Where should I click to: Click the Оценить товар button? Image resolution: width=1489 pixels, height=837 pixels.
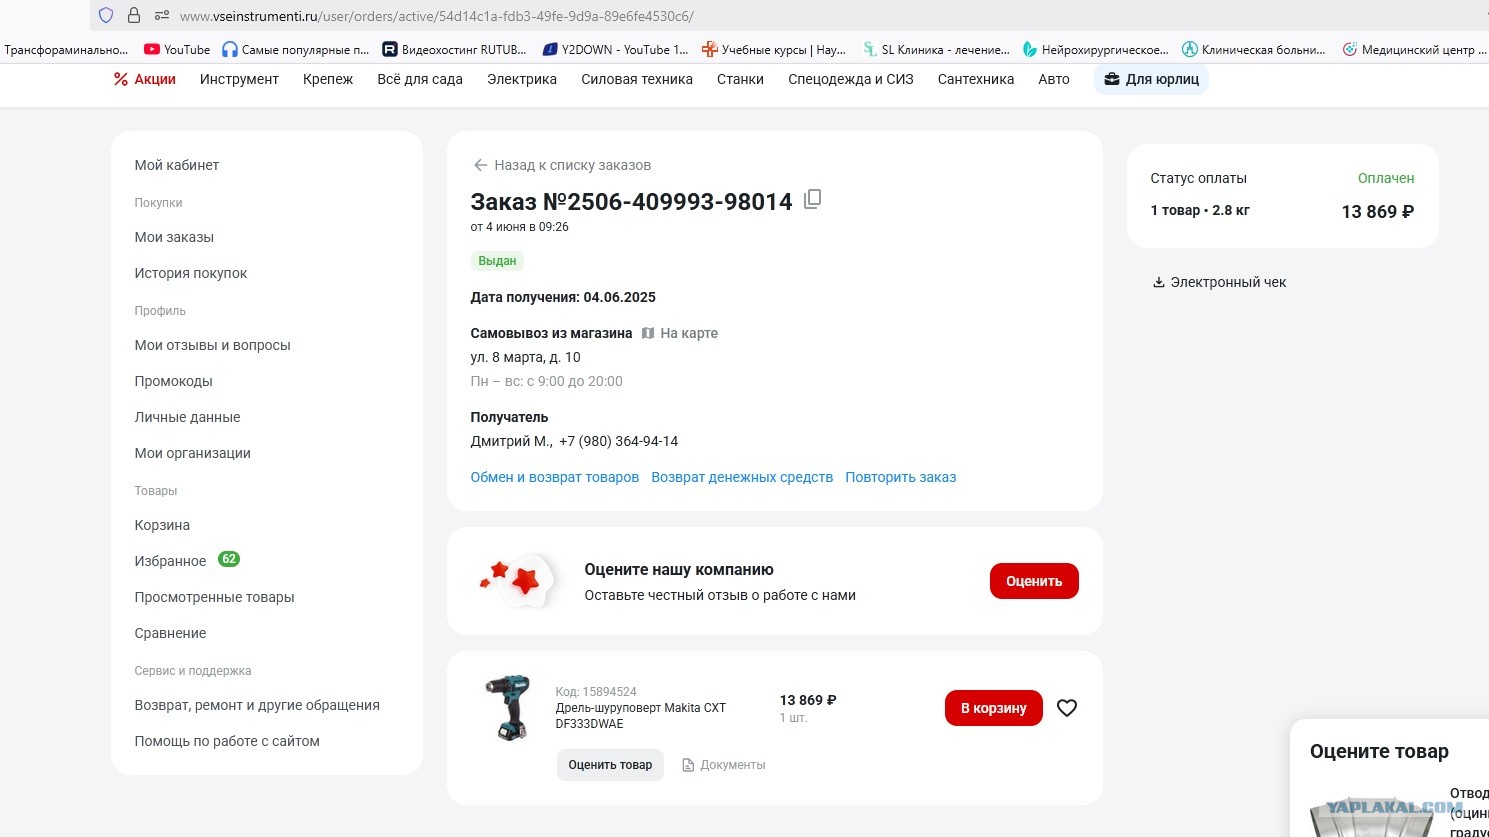[610, 765]
